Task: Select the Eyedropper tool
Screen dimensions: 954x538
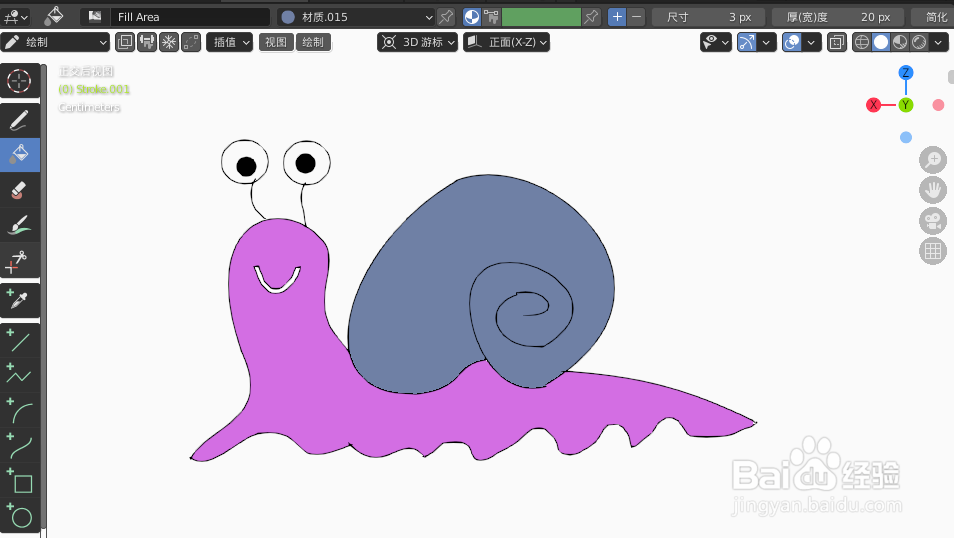Action: tap(19, 300)
